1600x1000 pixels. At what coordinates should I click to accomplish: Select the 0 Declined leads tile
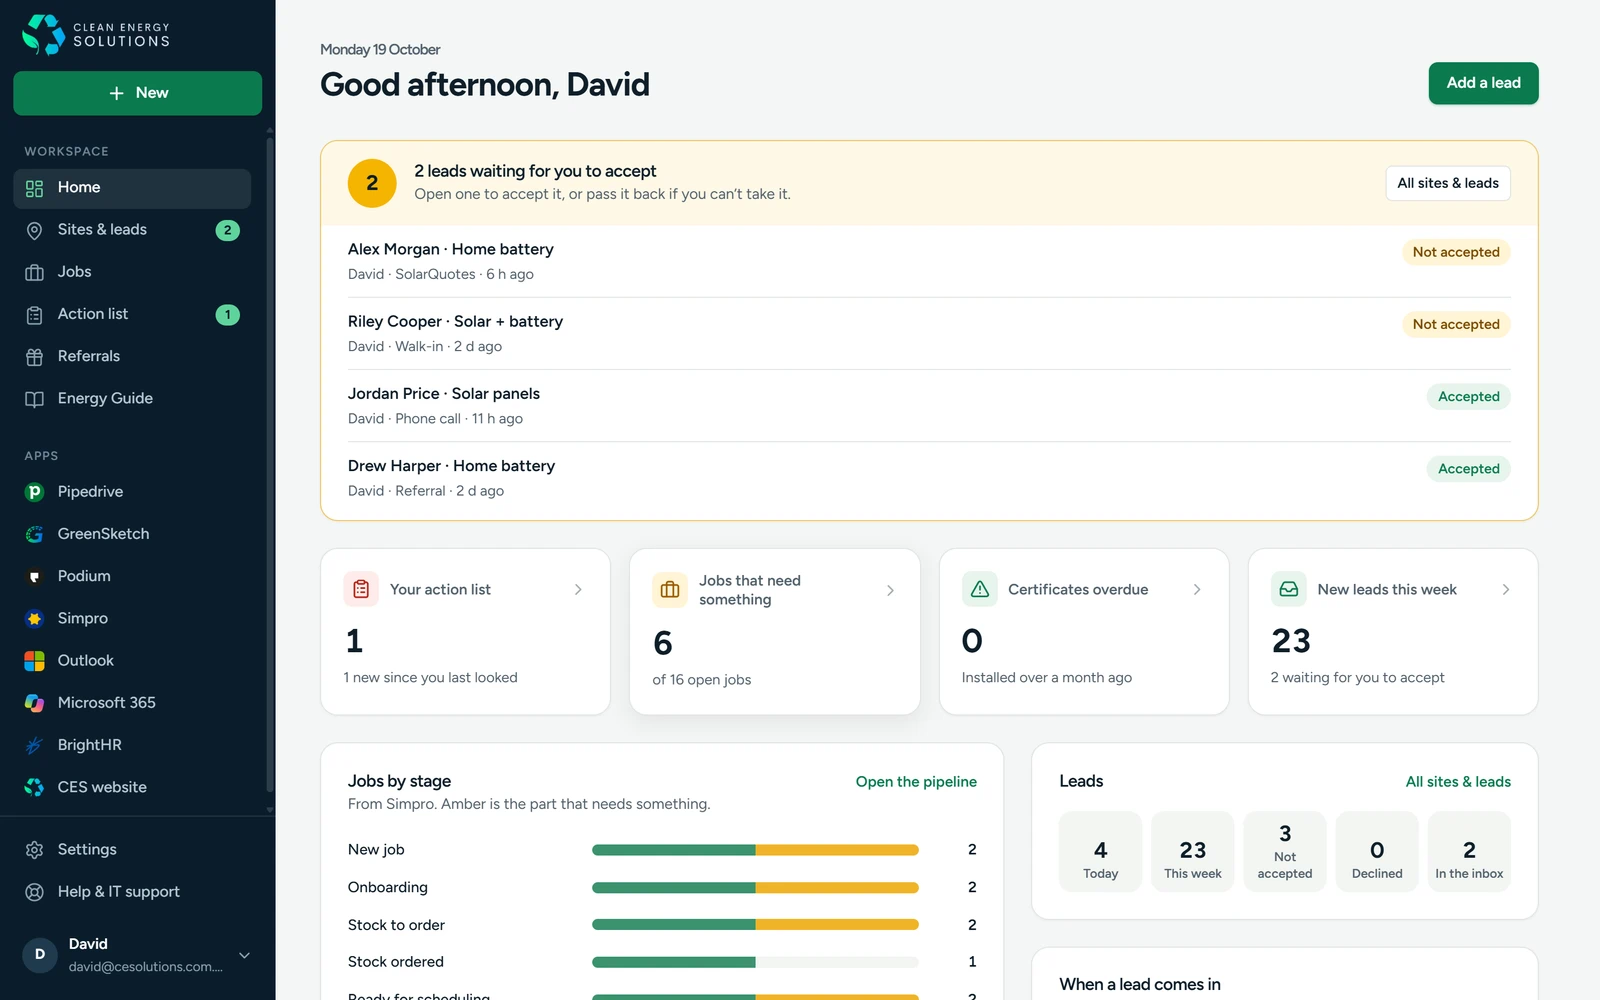(x=1377, y=851)
